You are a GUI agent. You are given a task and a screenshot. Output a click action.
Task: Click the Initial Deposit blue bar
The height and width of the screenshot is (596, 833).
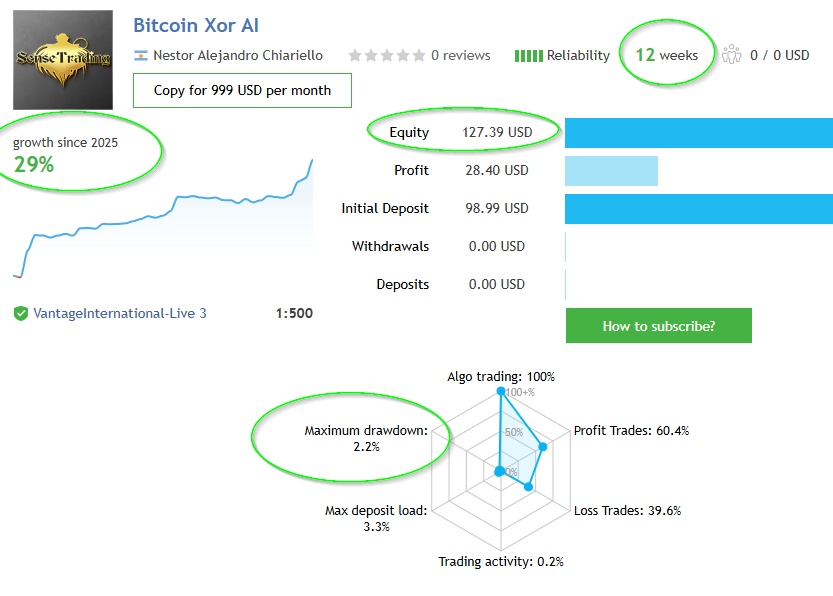point(698,209)
